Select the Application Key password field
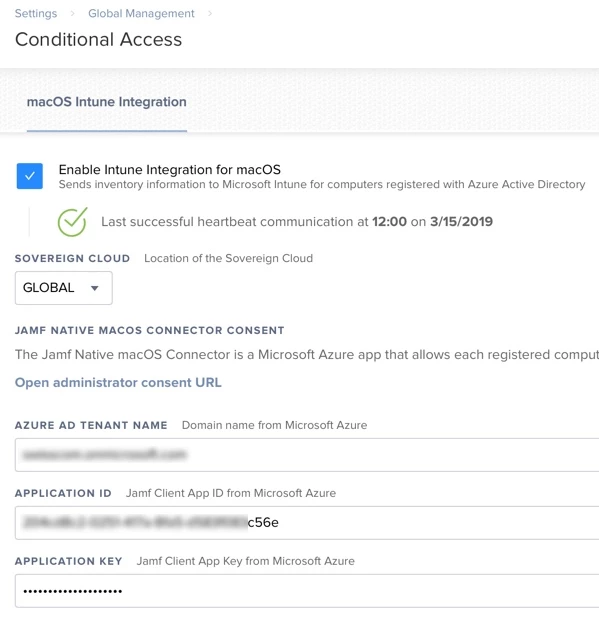This screenshot has width=599, height=621. coord(307,591)
